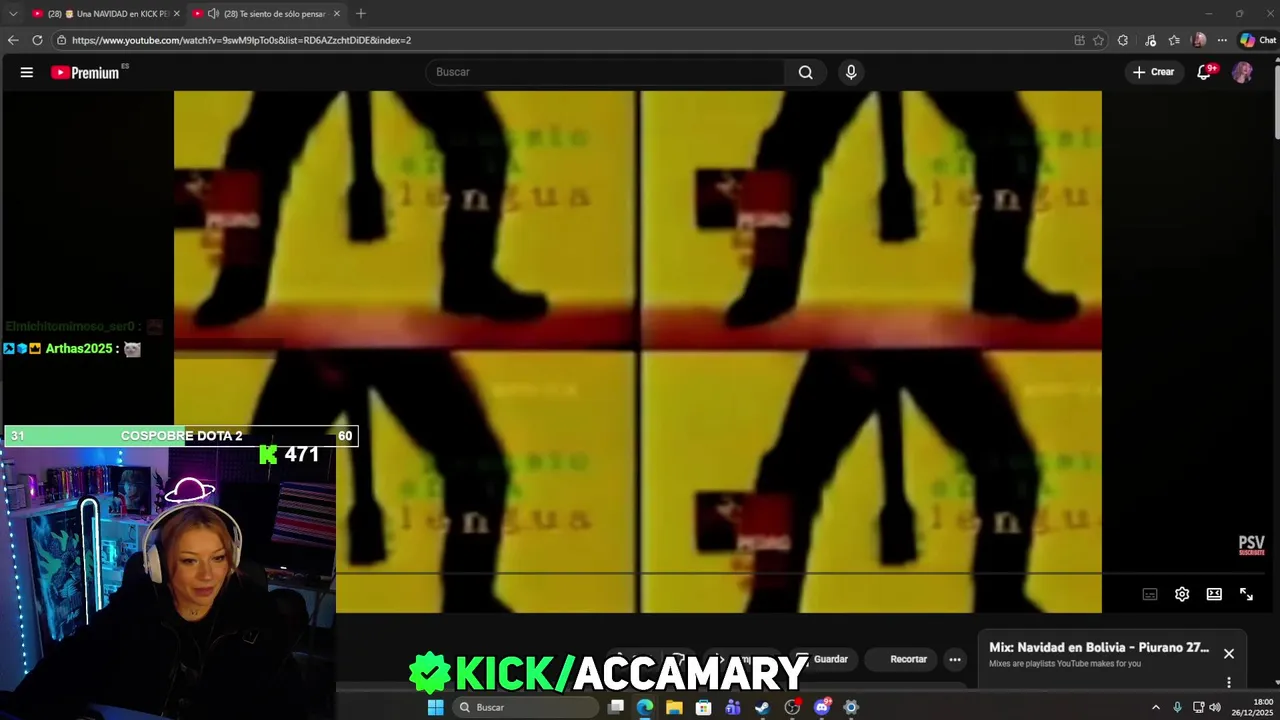This screenshot has height=720, width=1280.
Task: Open Settings gear app on taskbar
Action: pyautogui.click(x=851, y=707)
